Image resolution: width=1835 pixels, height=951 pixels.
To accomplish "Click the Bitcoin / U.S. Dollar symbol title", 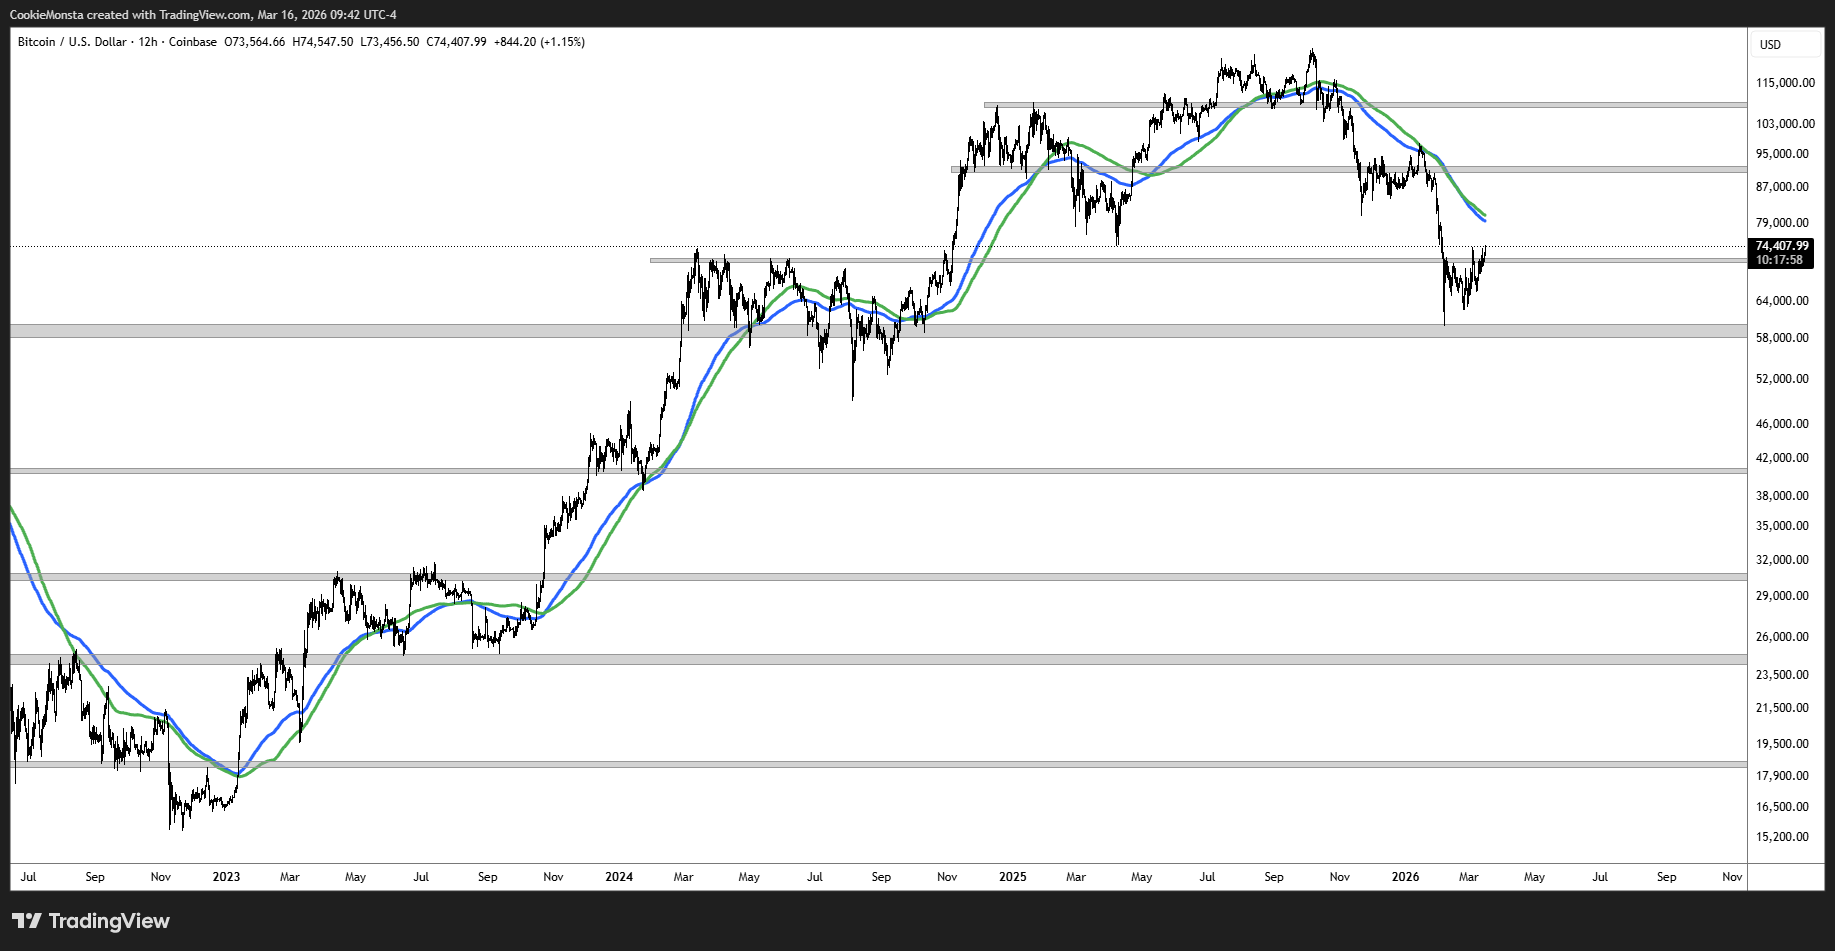I will 72,42.
